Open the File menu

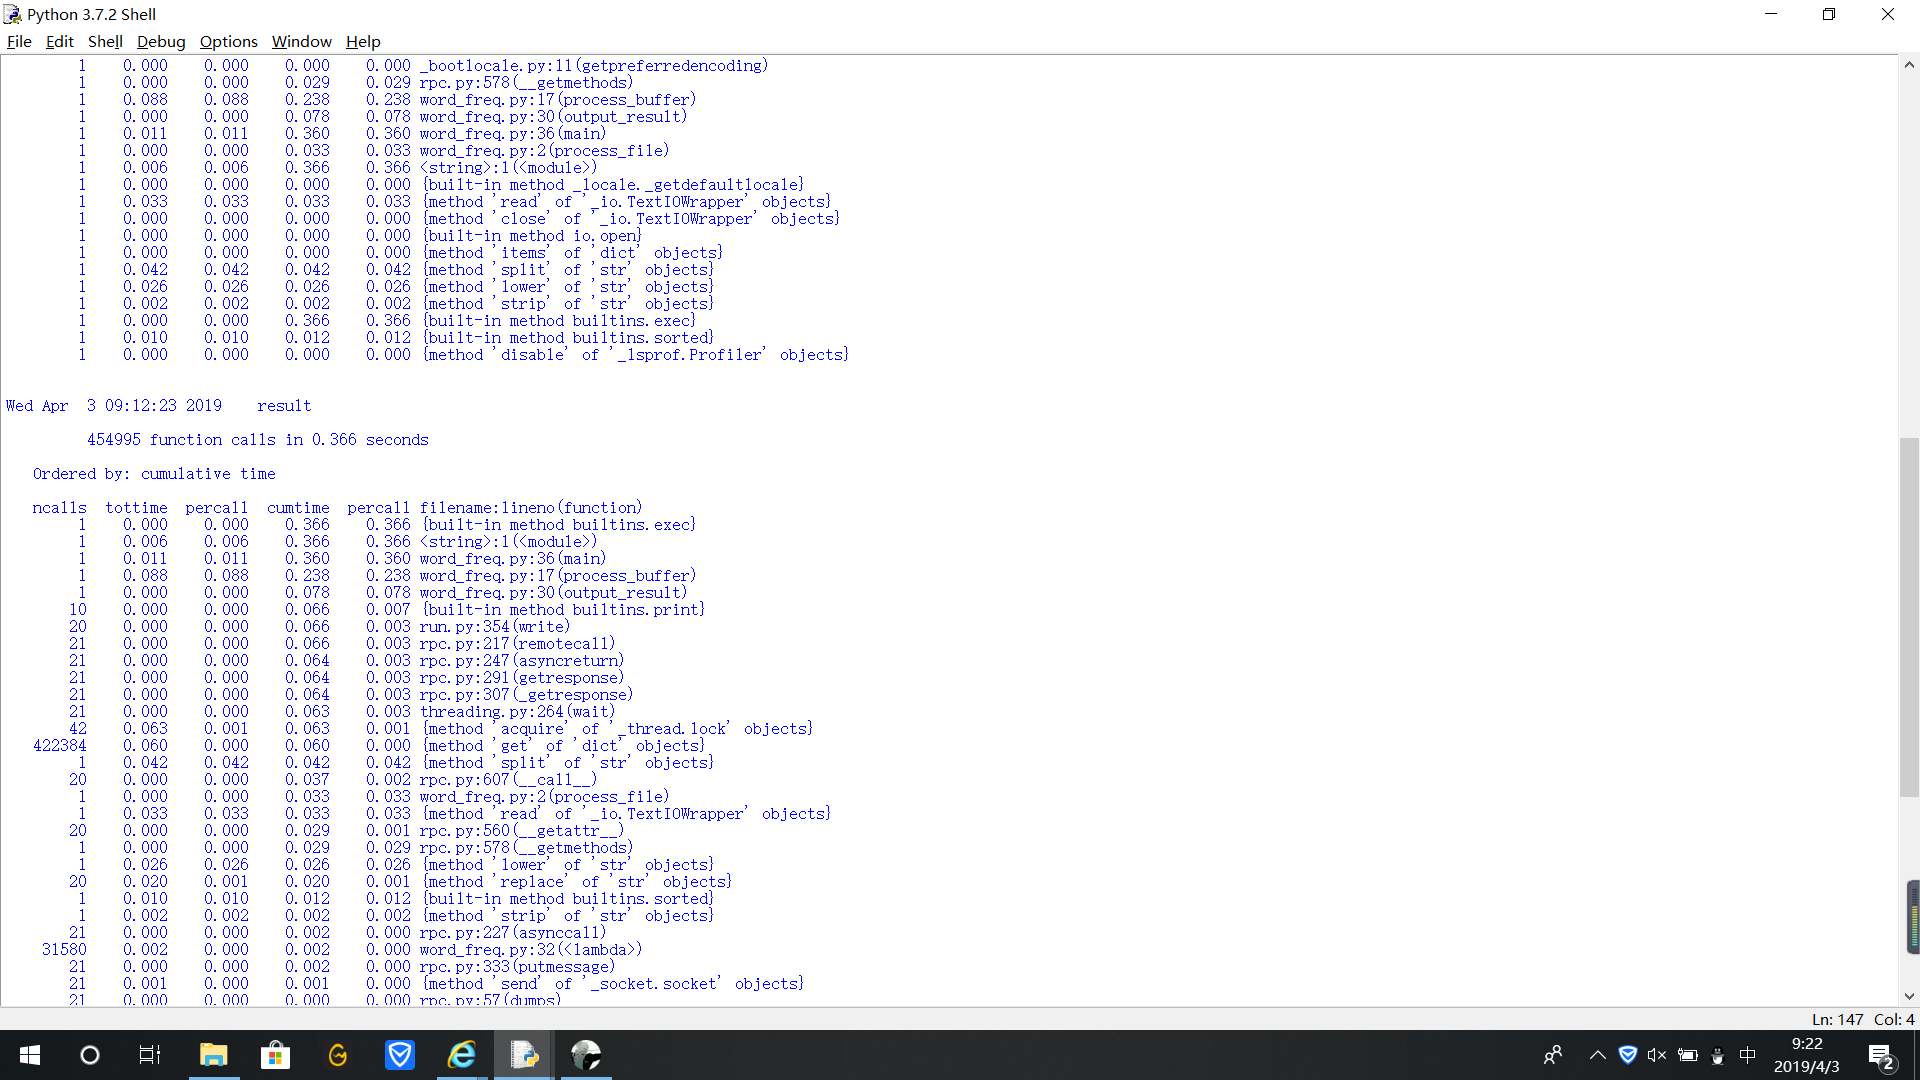19,41
